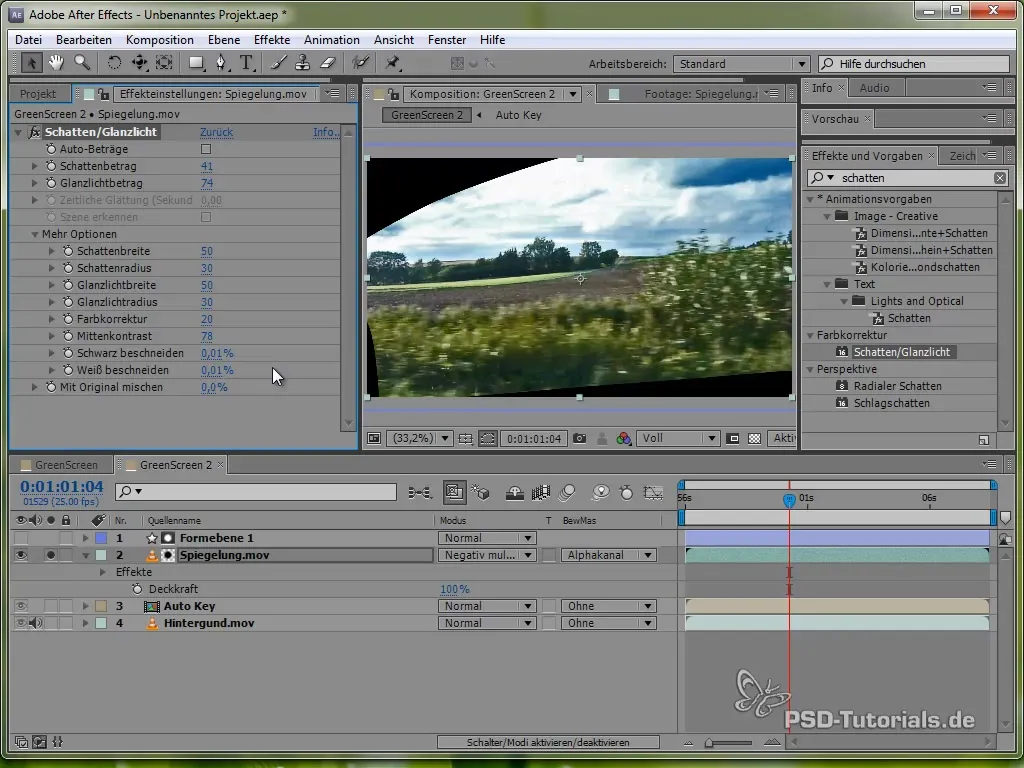Select the Text tool

coord(246,63)
